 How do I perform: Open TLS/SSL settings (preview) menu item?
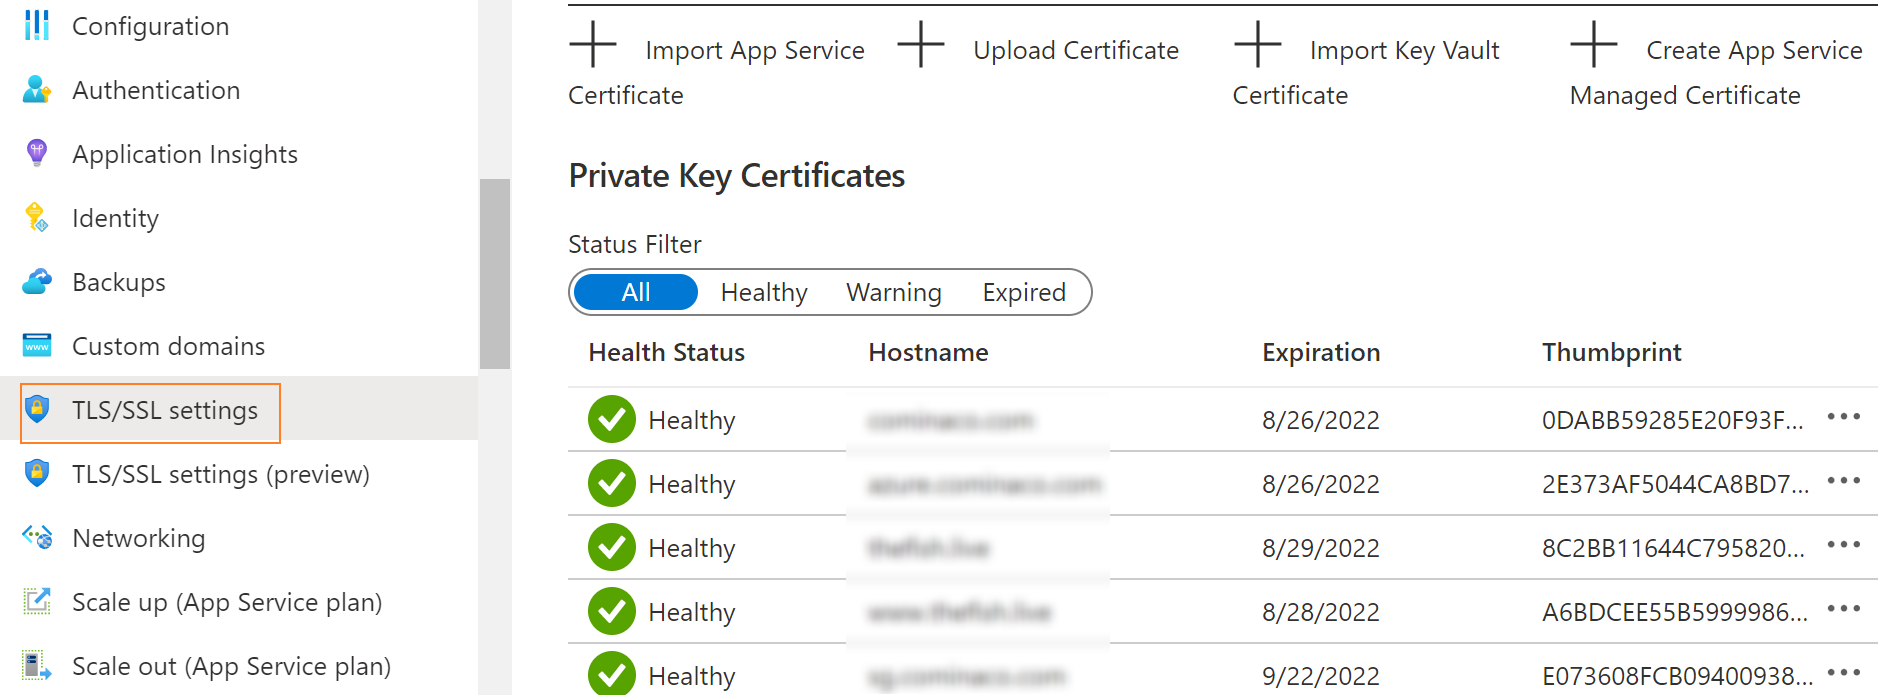[x=220, y=474]
